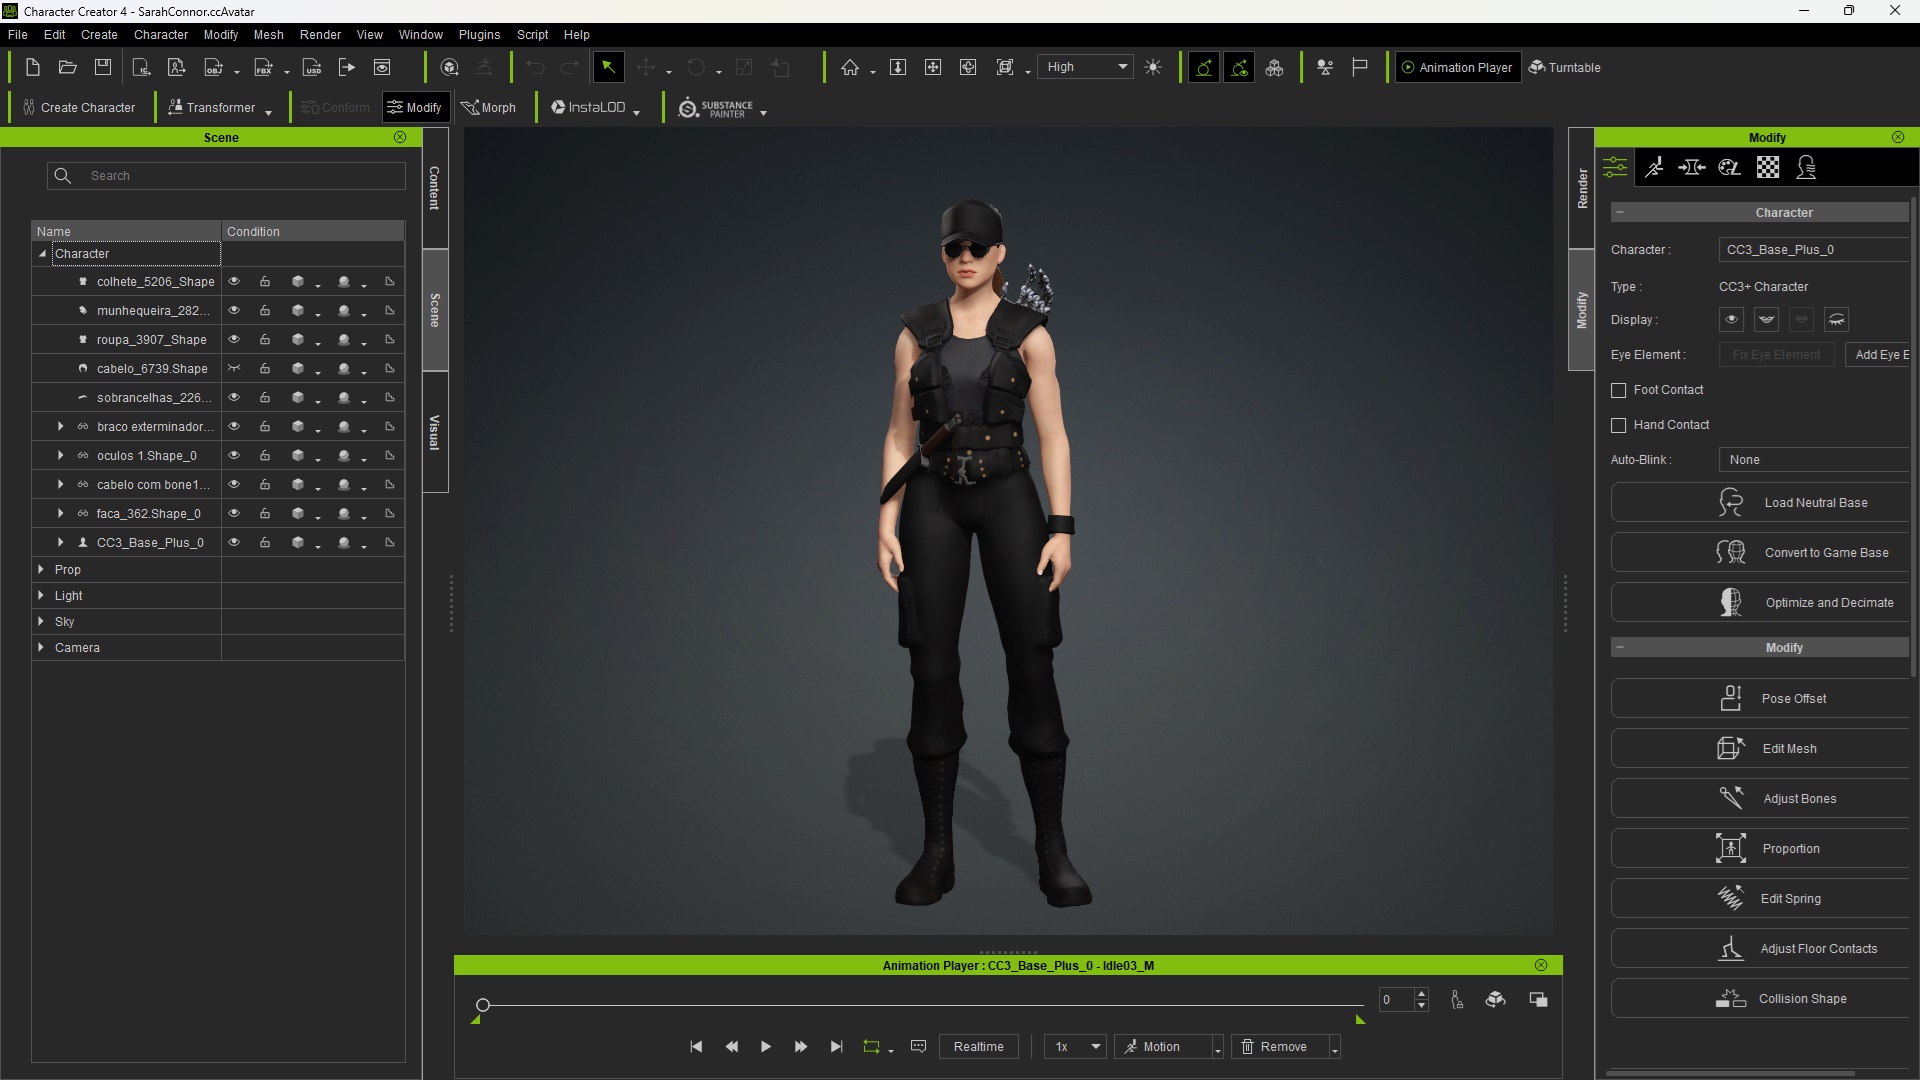Click the Animation Player timeline slider handle
This screenshot has width=1920, height=1080.
click(x=483, y=1004)
